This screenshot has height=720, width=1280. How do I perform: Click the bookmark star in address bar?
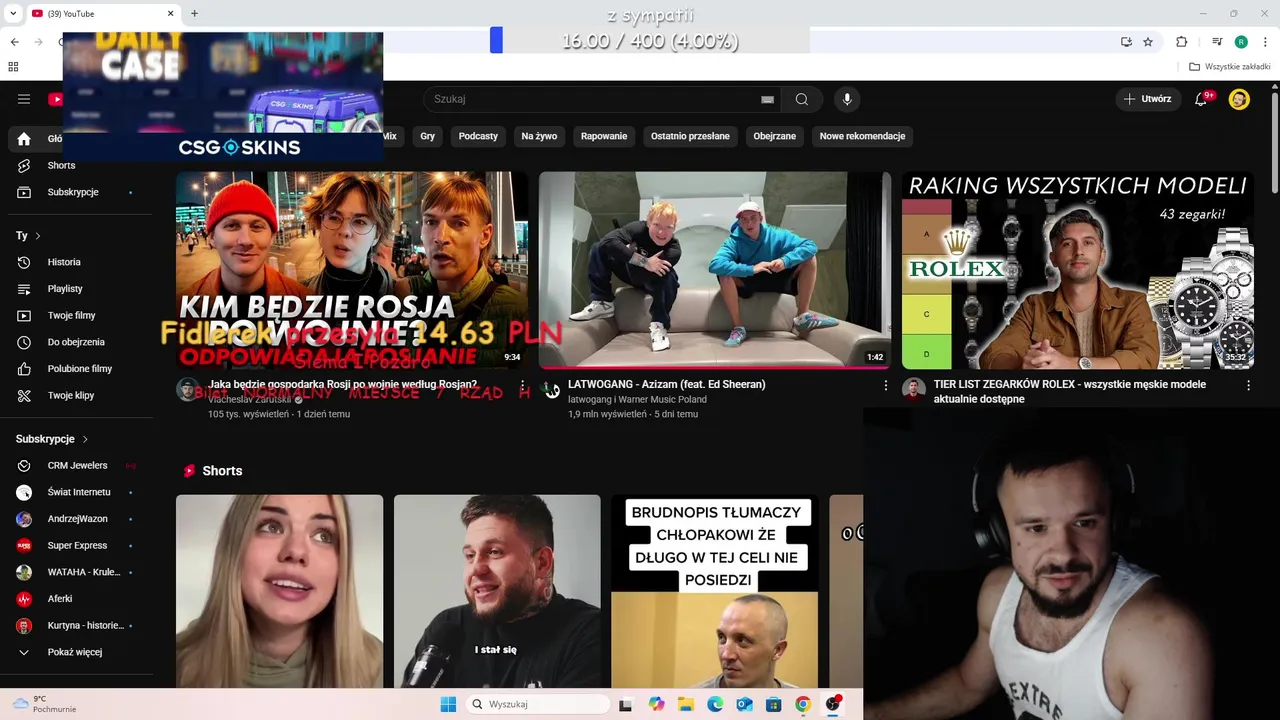(1148, 42)
